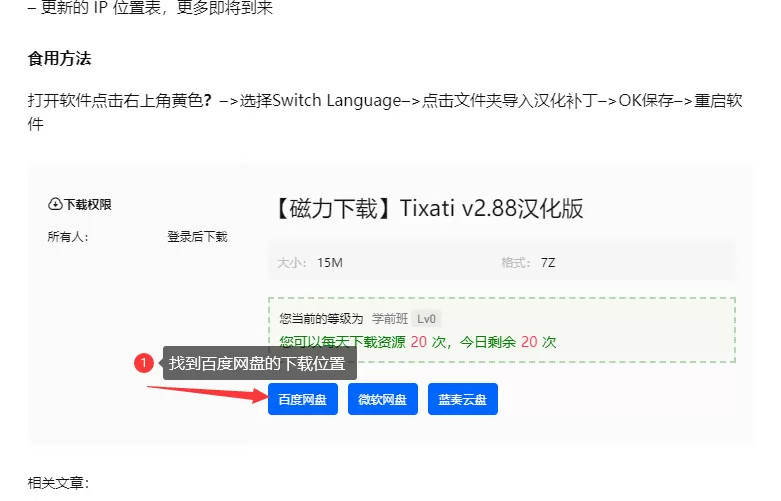781x501 pixels.
Task: Select the Tixati v2.88汉化版 title
Action: point(428,208)
